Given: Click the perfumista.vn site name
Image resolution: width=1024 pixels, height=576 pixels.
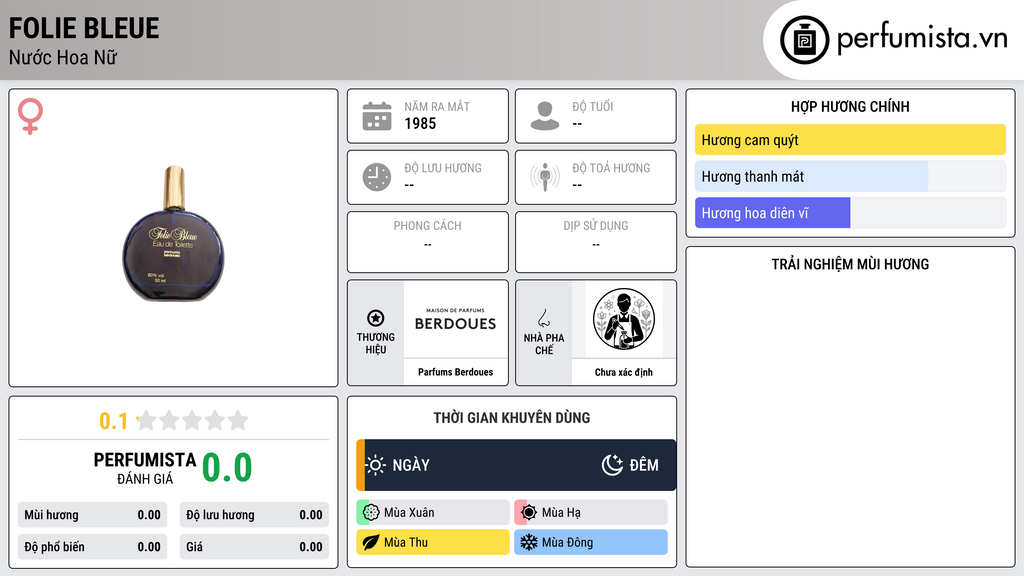Looking at the screenshot, I should coord(922,38).
